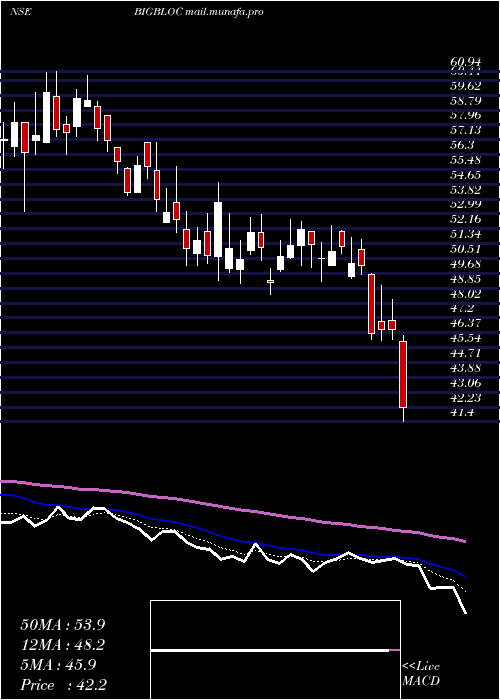Select the 46.37 price axis label

tap(466, 323)
